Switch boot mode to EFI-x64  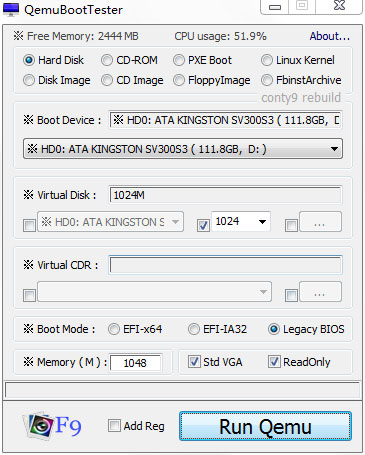pos(113,329)
